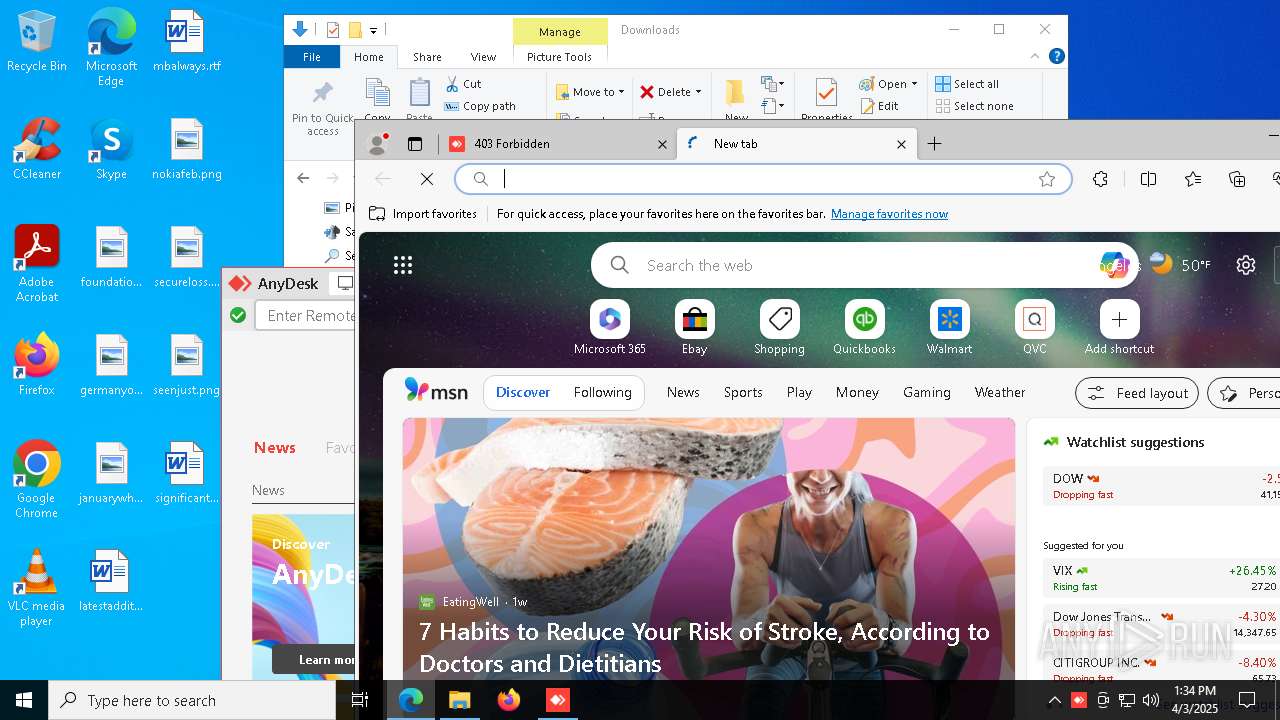Image resolution: width=1280 pixels, height=720 pixels.
Task: Add page to favorites star in address bar
Action: (x=1047, y=179)
